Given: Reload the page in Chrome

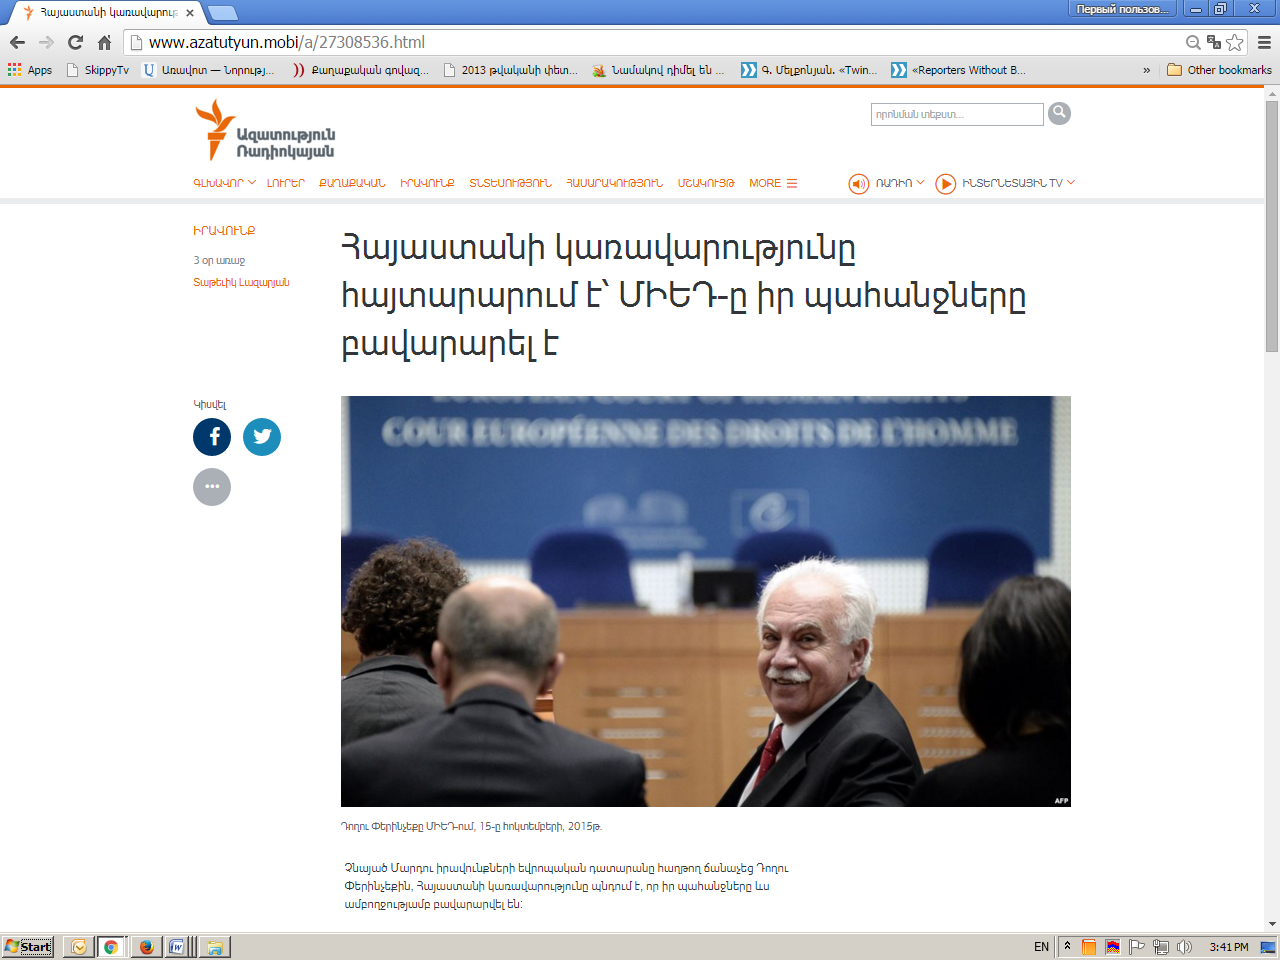Looking at the screenshot, I should (x=75, y=42).
